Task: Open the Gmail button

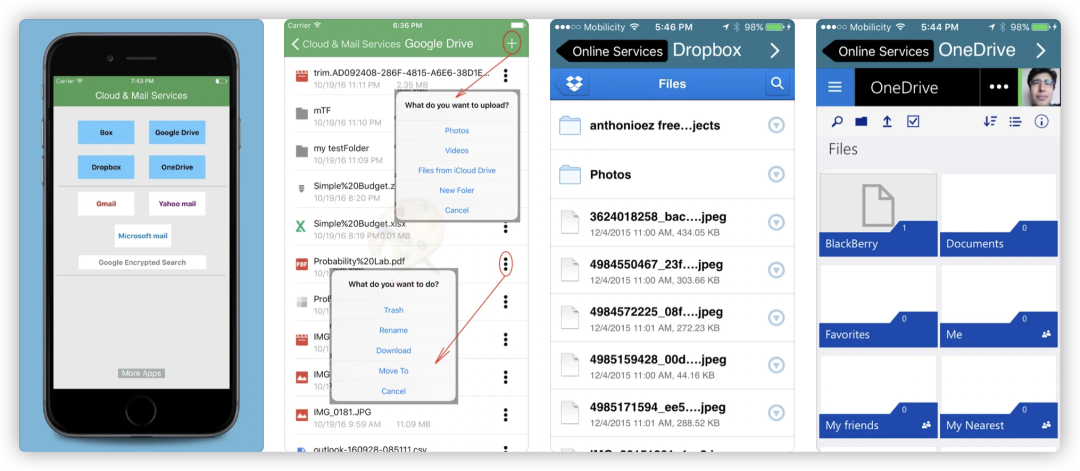Action: coord(106,204)
